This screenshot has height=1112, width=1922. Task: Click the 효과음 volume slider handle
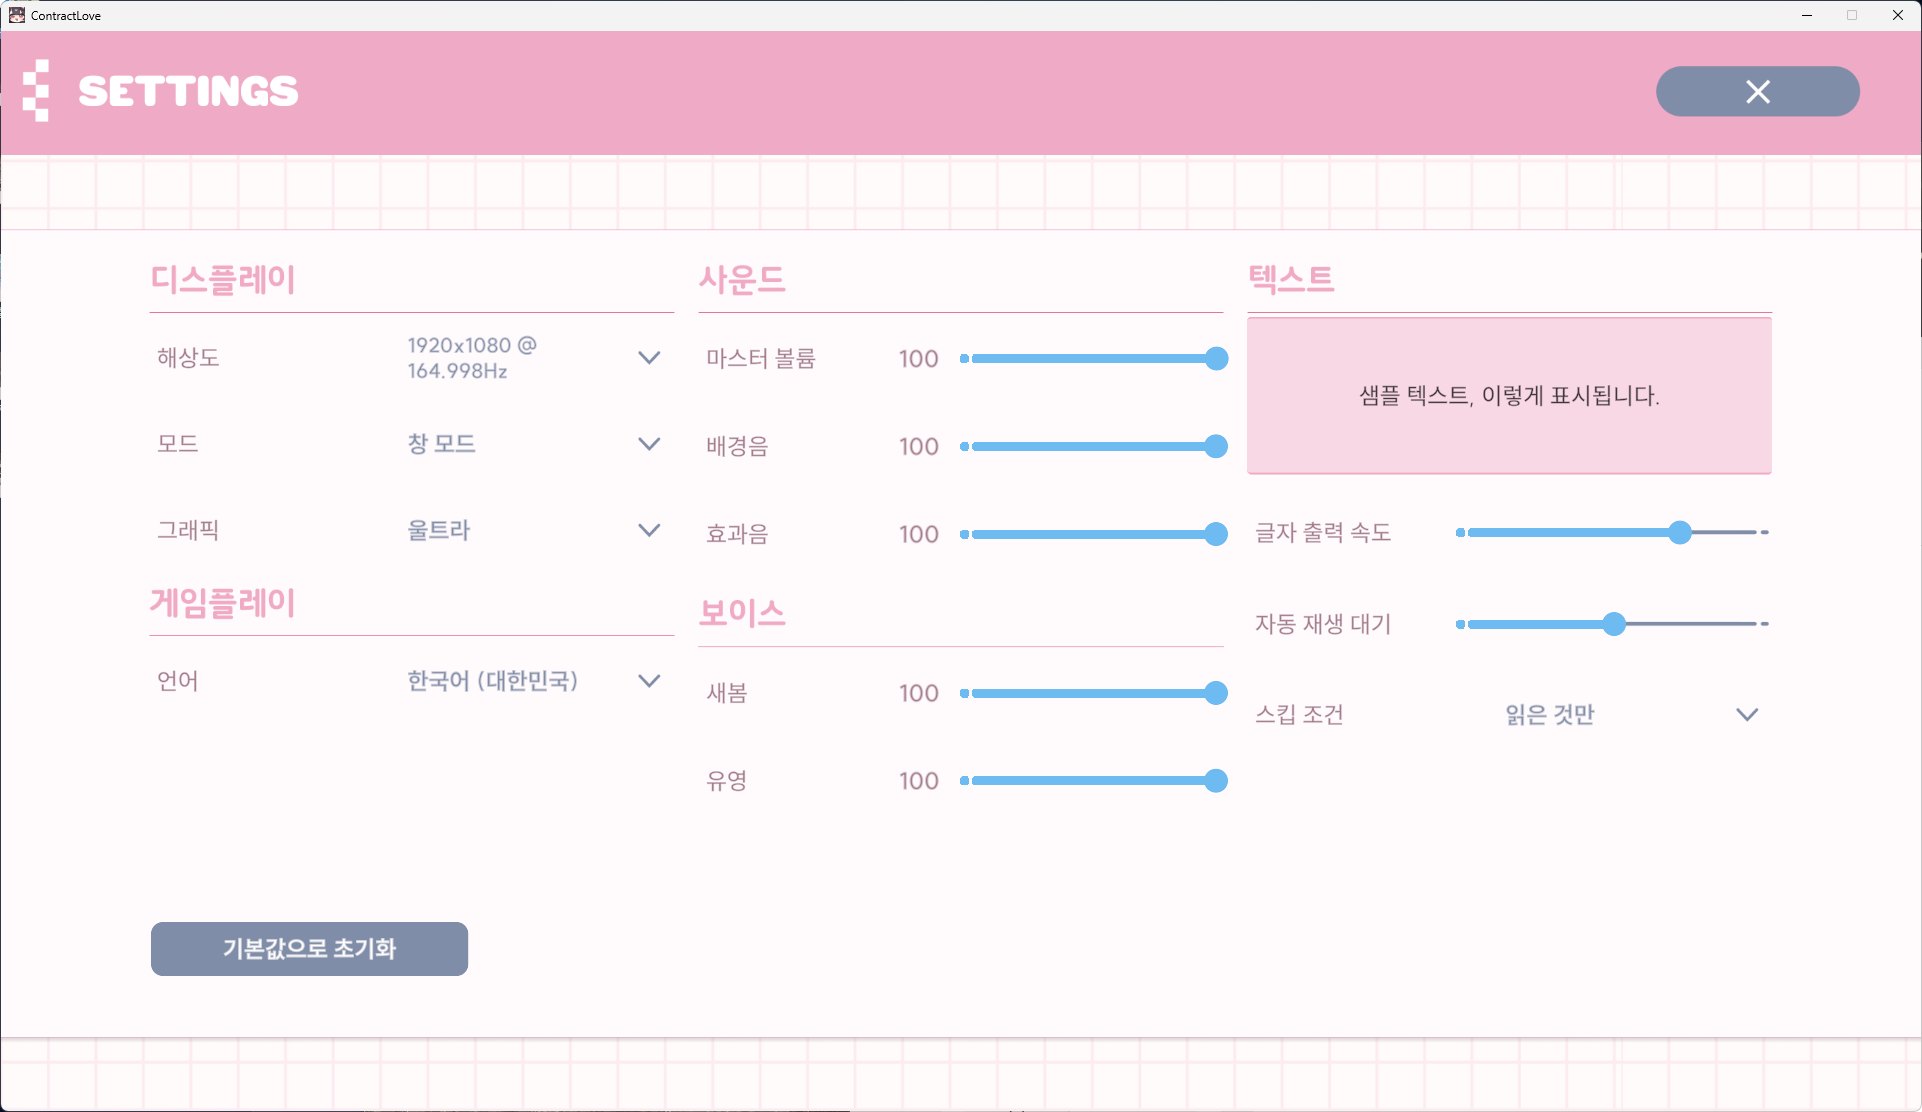tap(1216, 534)
